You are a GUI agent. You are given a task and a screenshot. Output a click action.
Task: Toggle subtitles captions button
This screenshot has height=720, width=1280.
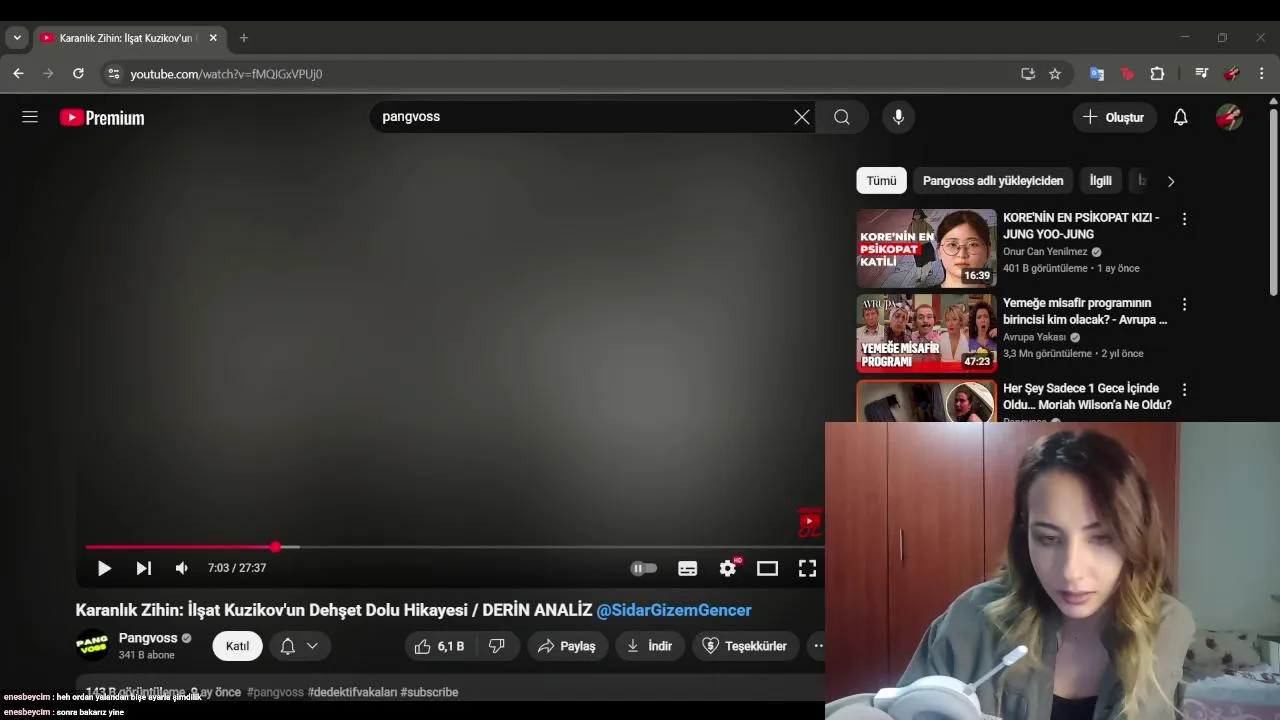coord(688,568)
